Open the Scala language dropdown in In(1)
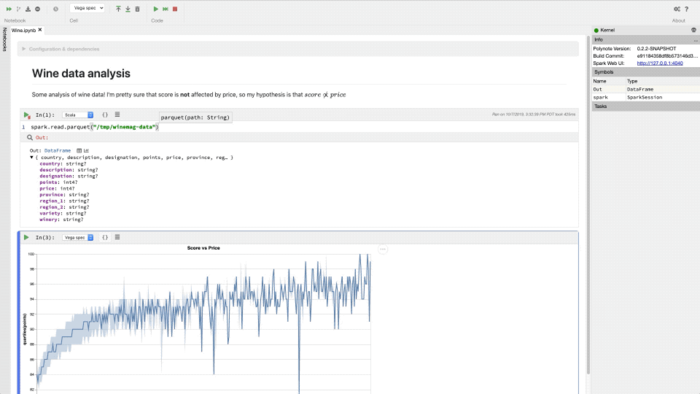Screen dimensions: 700x394 pos(78,115)
